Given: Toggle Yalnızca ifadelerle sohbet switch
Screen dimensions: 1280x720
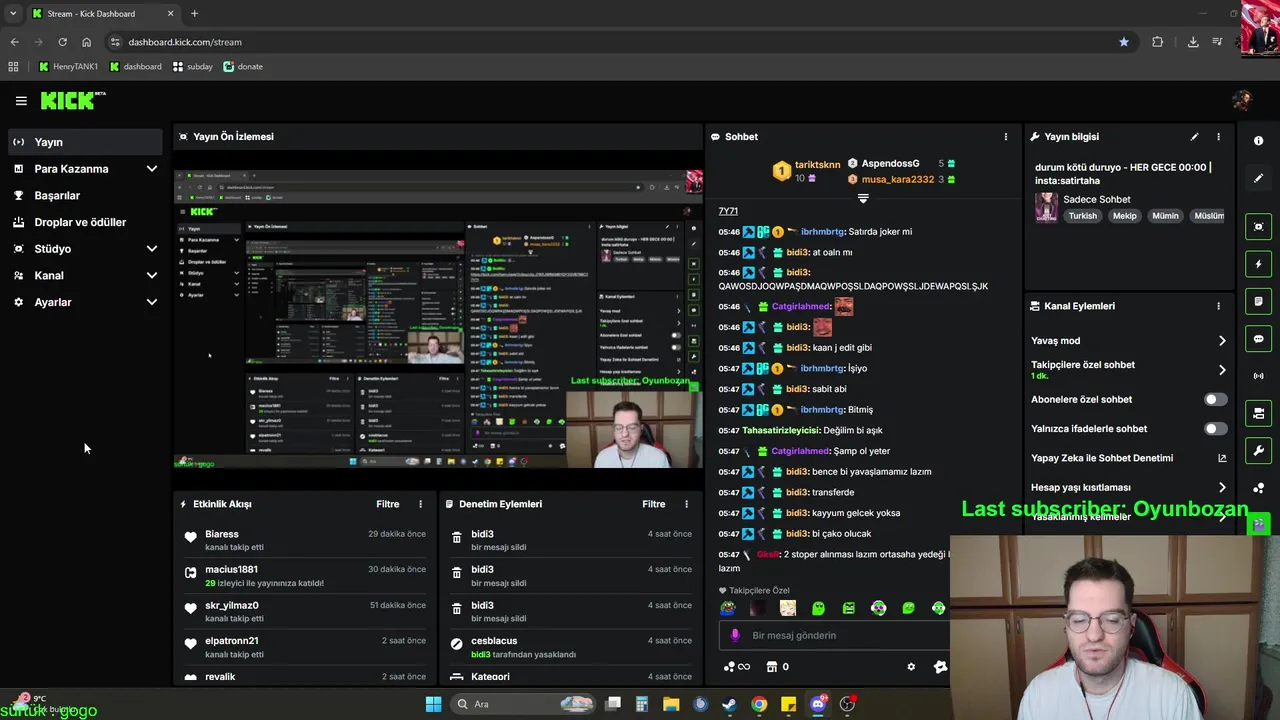Looking at the screenshot, I should point(1215,429).
